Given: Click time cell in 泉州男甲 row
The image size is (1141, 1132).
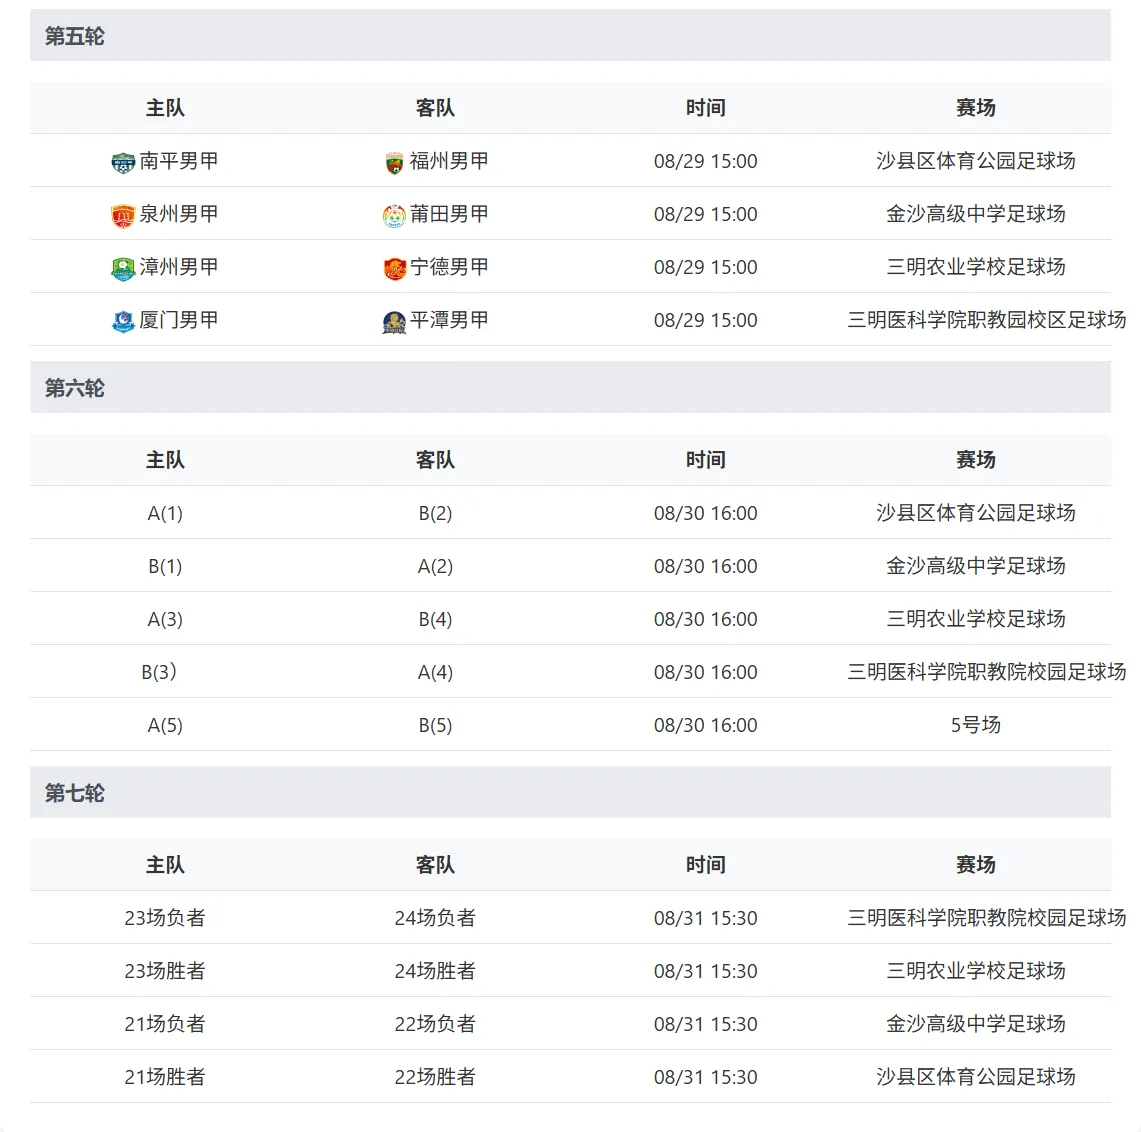Looking at the screenshot, I should tap(705, 214).
